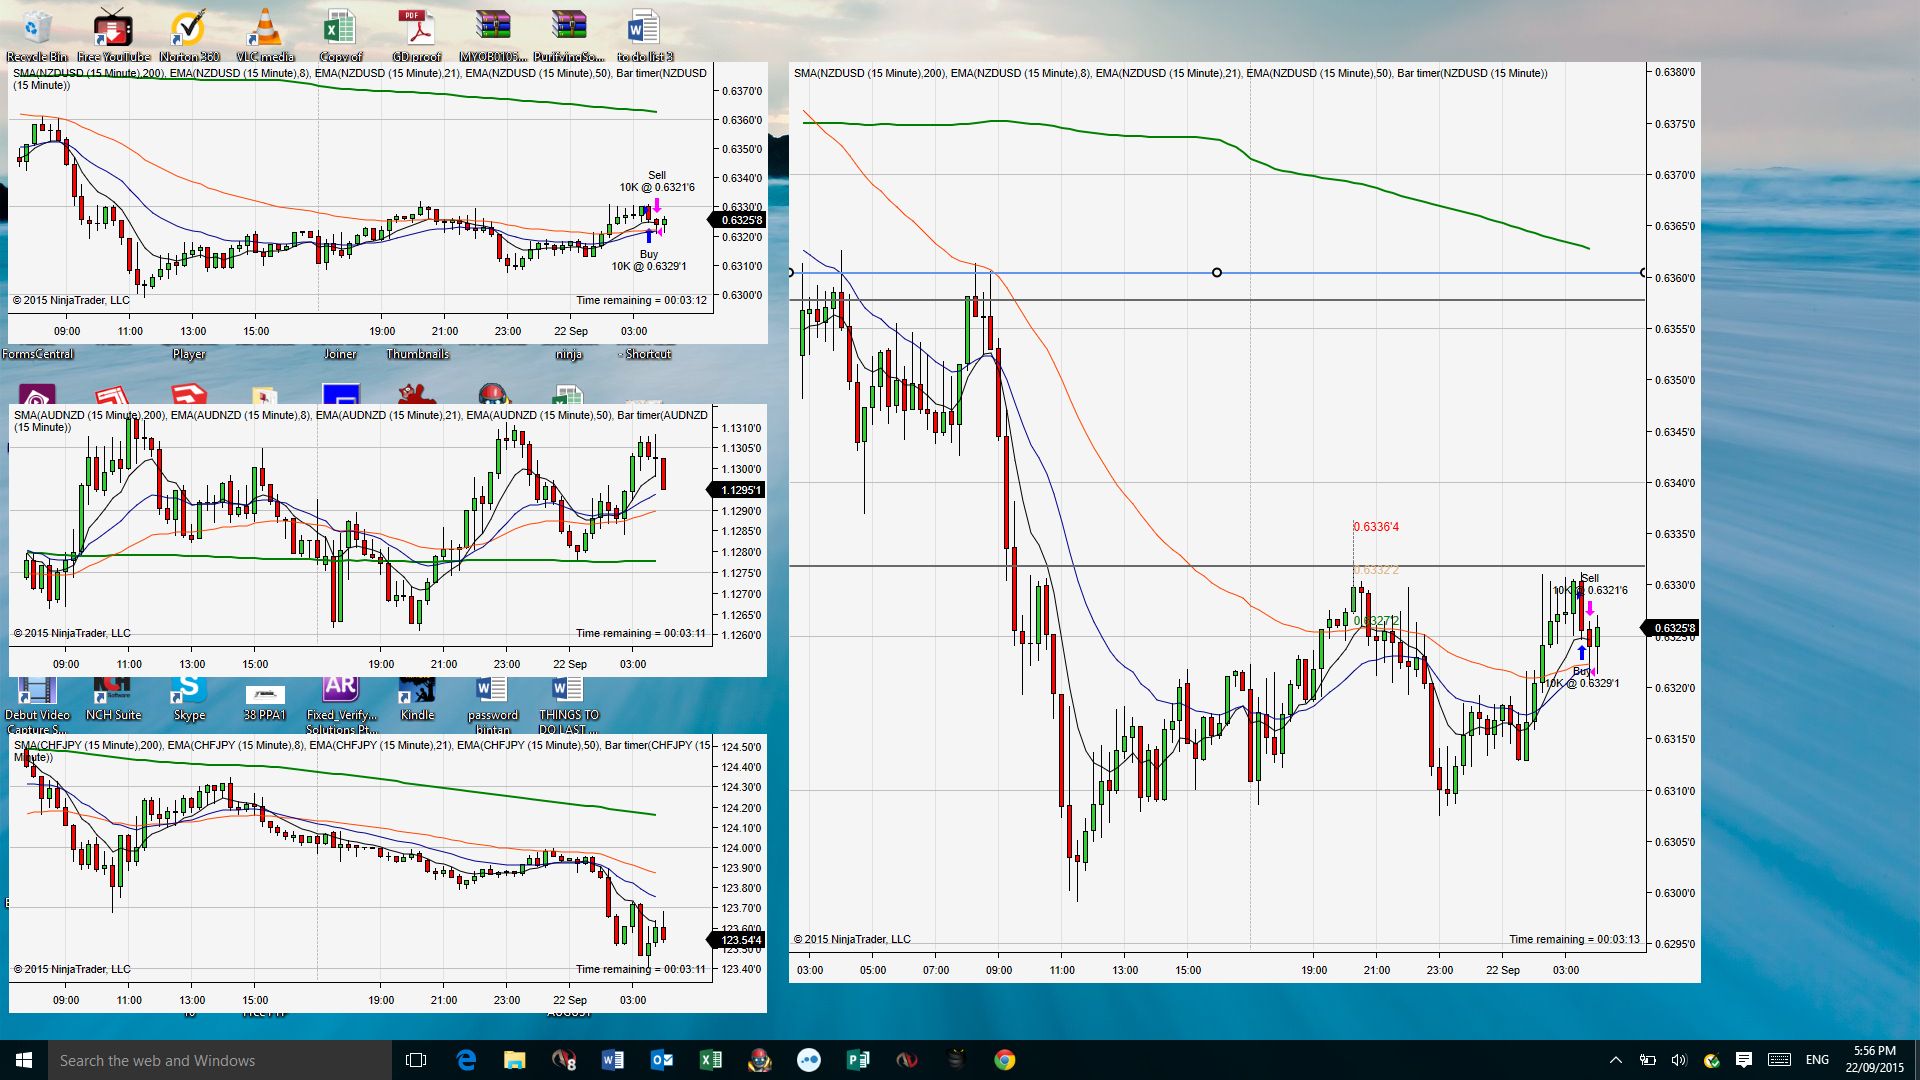Open the GD proof PDF file
The width and height of the screenshot is (1920, 1080).
click(416, 30)
